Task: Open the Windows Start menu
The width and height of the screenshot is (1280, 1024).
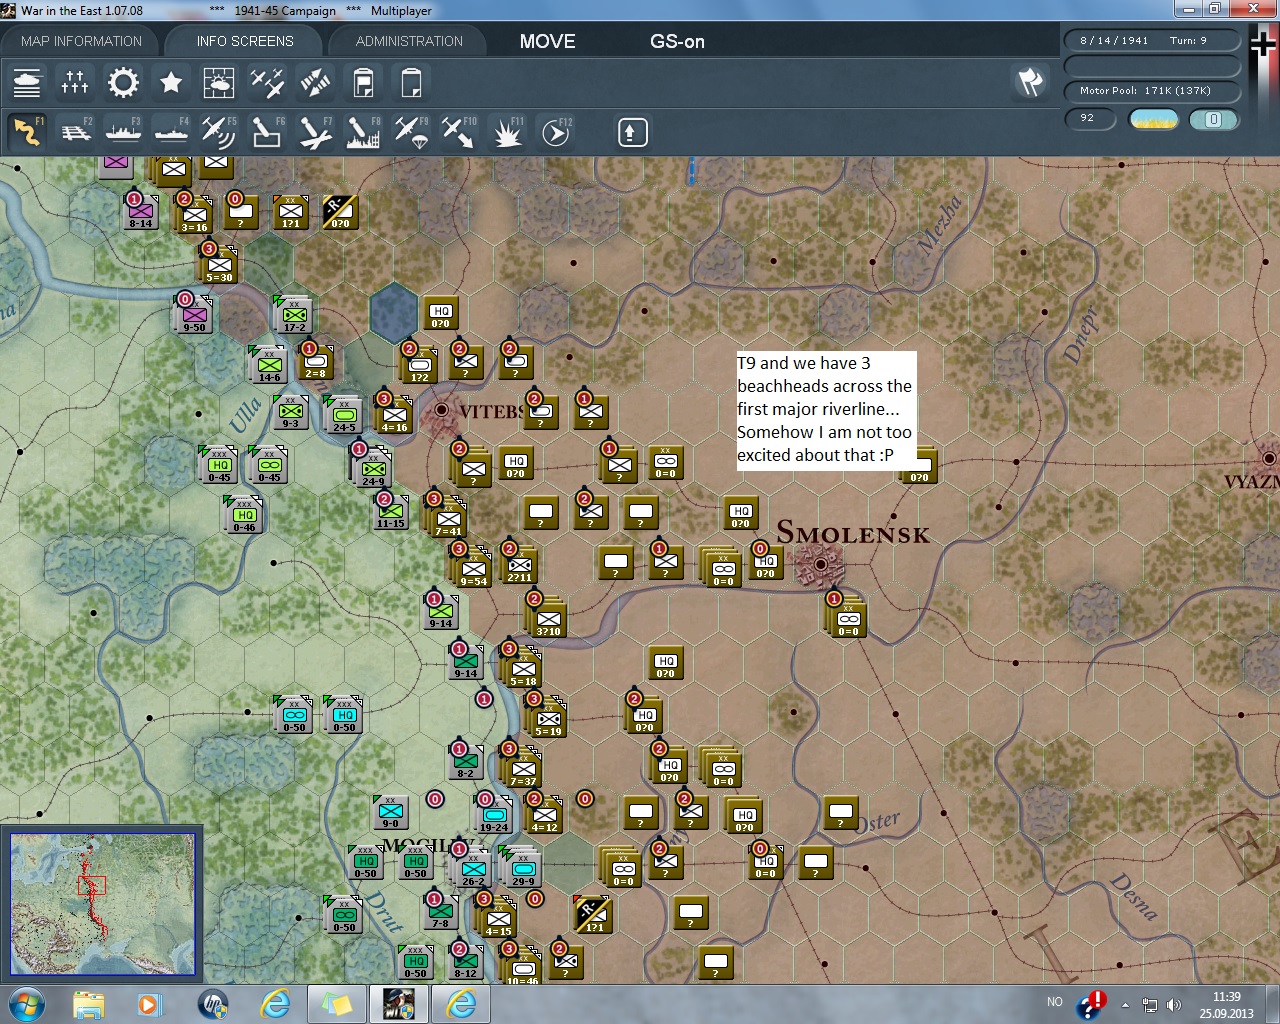Action: click(x=25, y=1003)
